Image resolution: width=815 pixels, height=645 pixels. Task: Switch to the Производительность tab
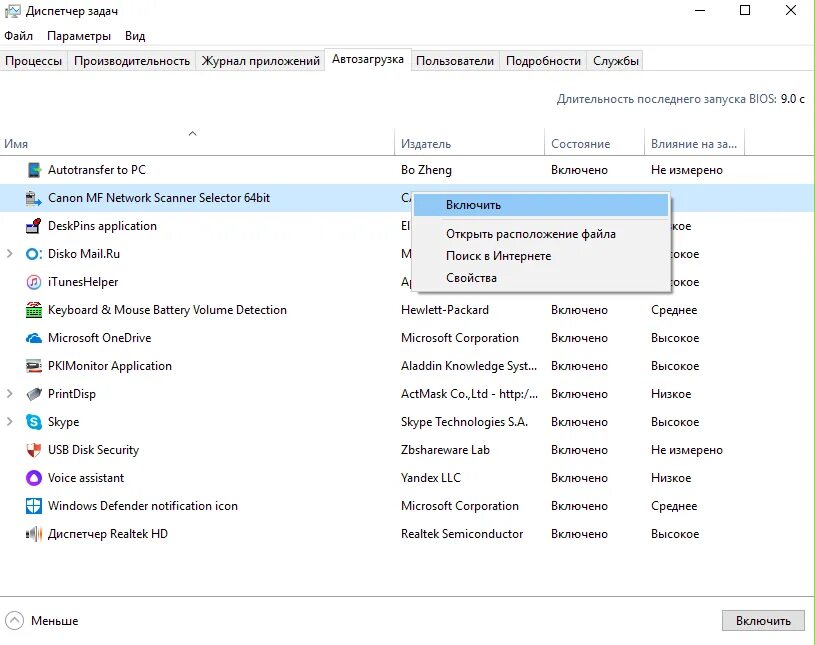click(132, 61)
